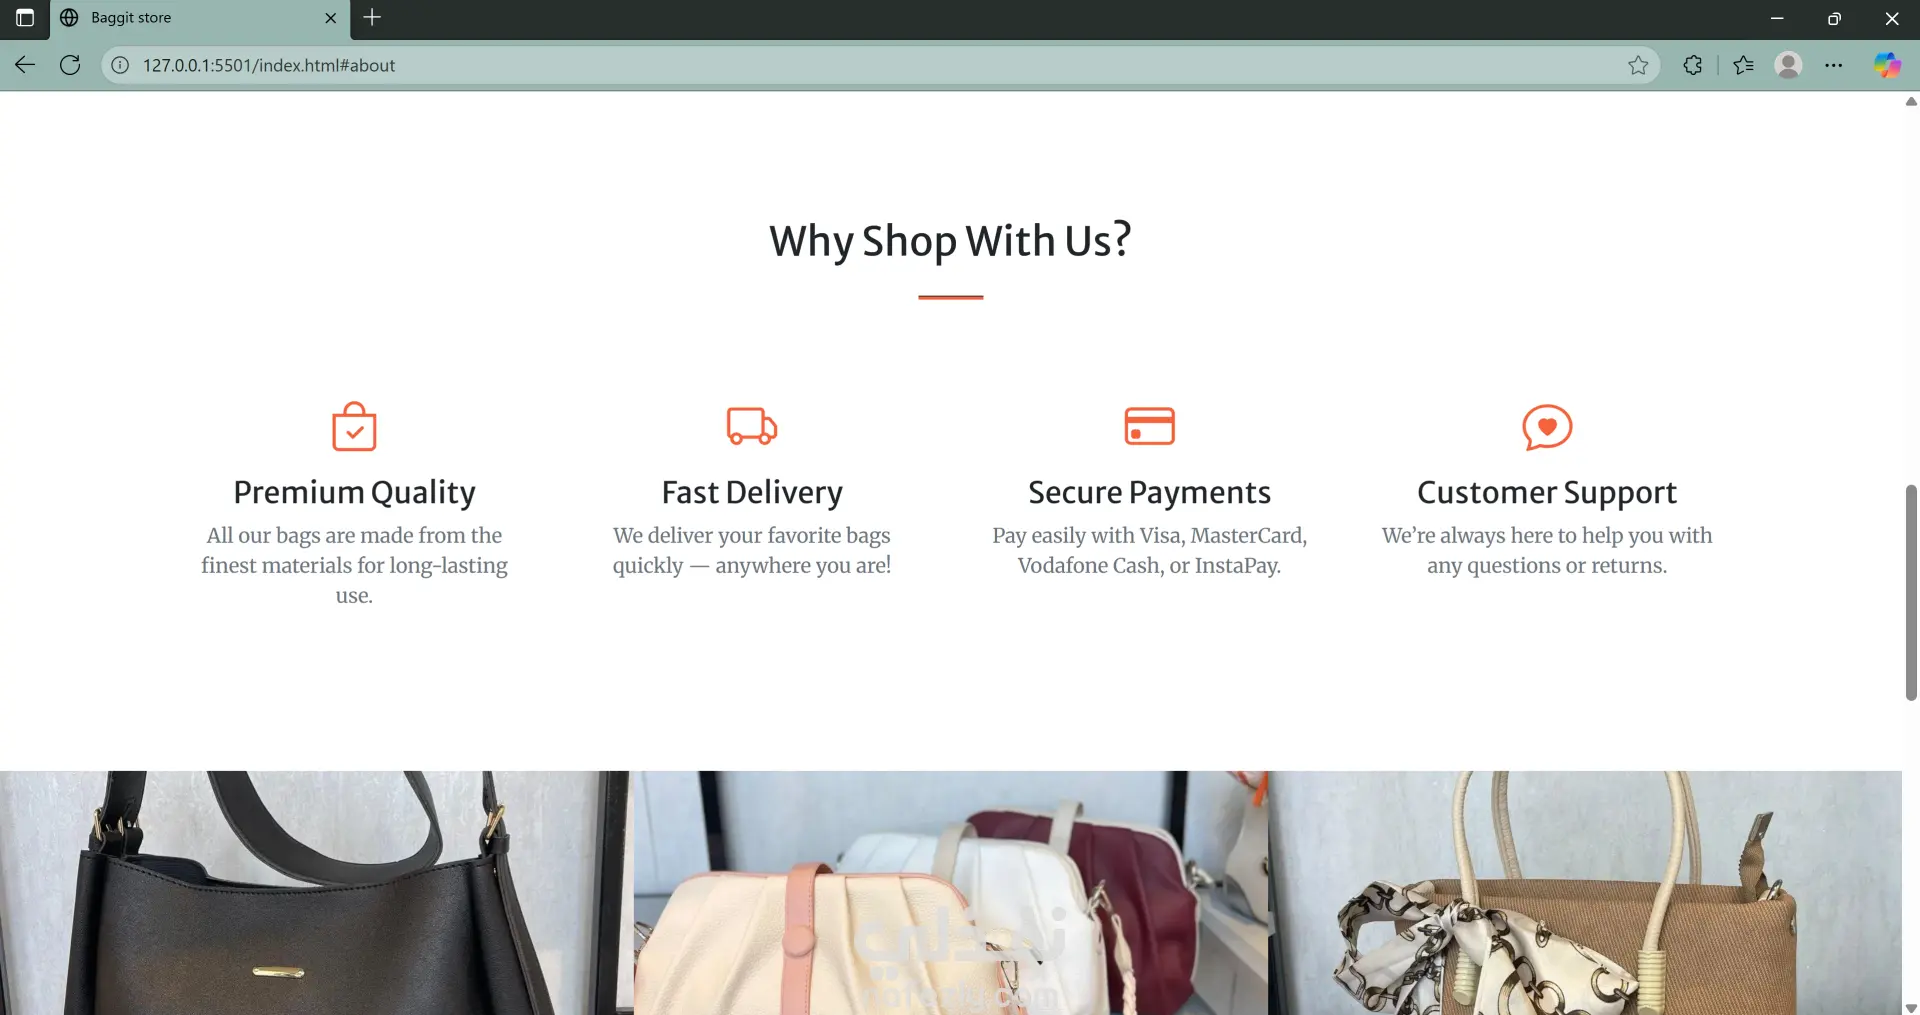The height and width of the screenshot is (1015, 1920).
Task: Open the favorites list icon
Action: pyautogui.click(x=1743, y=65)
